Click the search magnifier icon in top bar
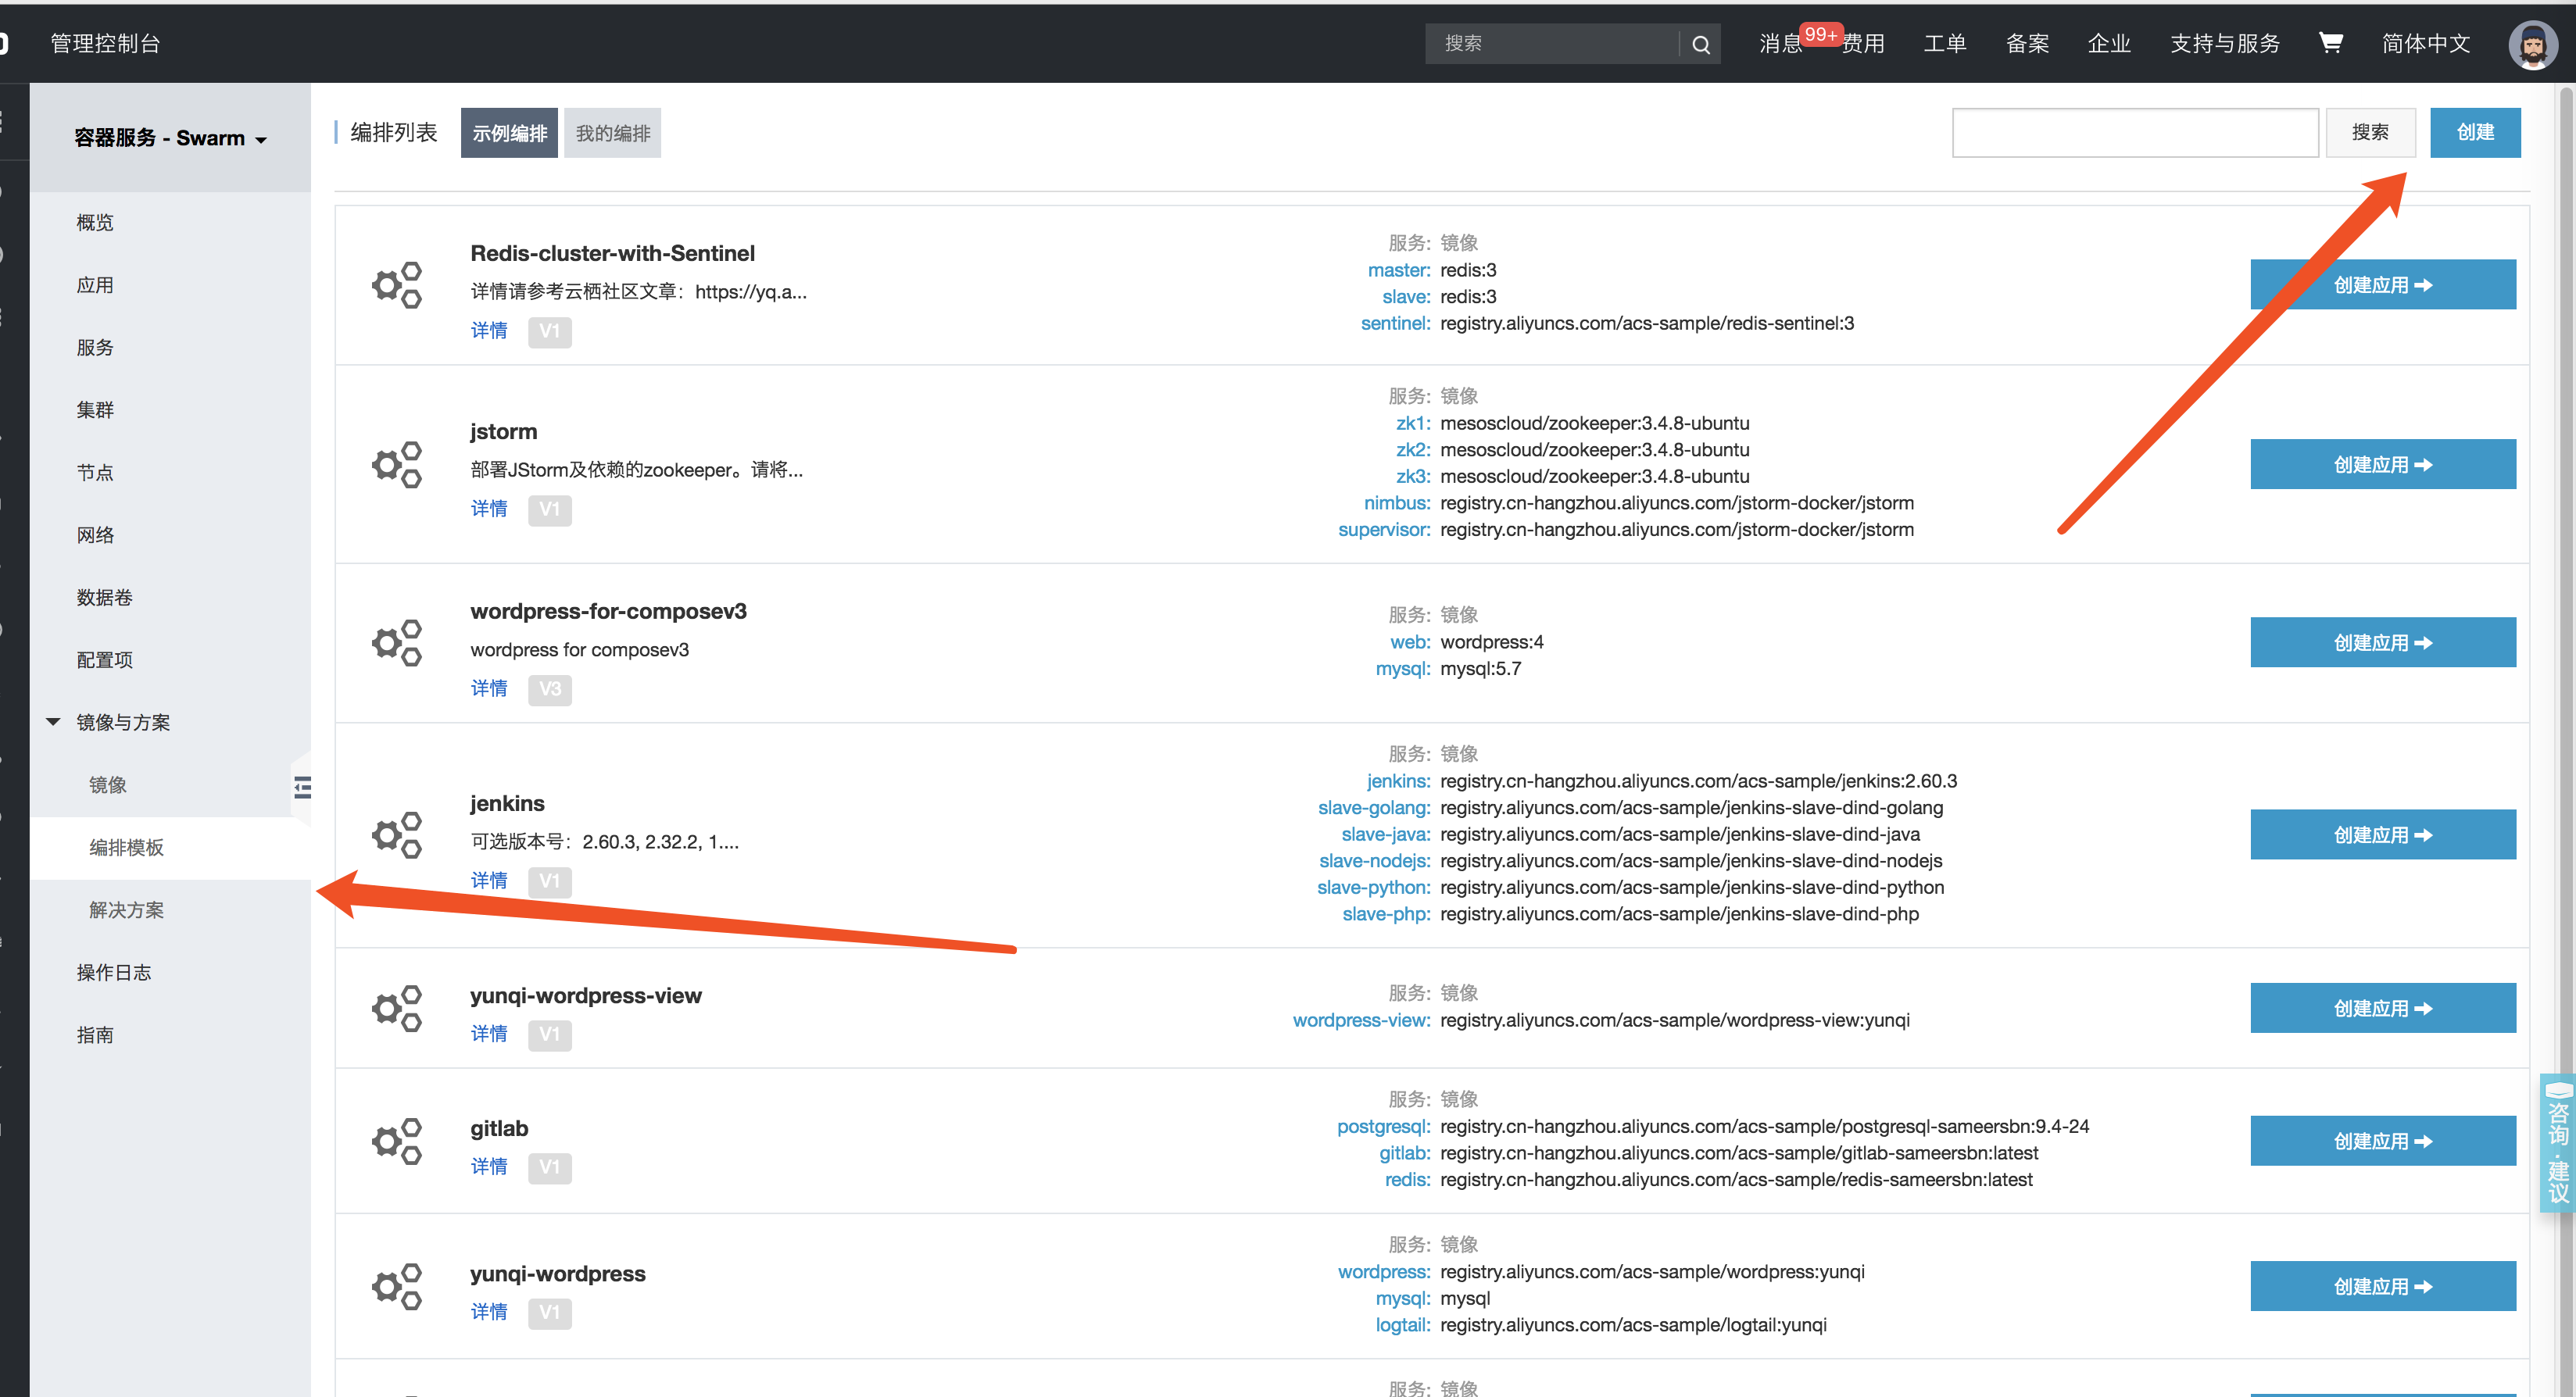Viewport: 2576px width, 1397px height. tap(1700, 45)
